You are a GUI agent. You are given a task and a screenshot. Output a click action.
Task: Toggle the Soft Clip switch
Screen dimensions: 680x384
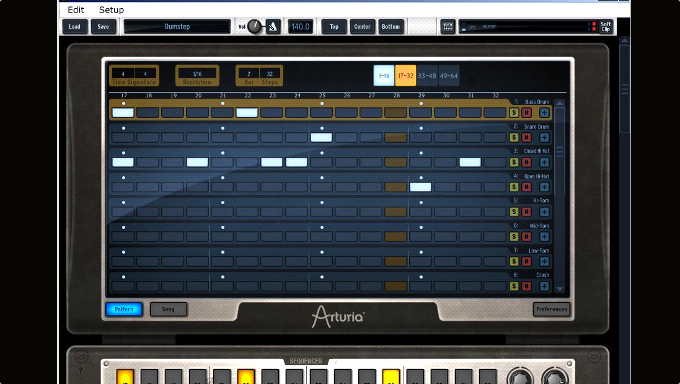pos(605,27)
